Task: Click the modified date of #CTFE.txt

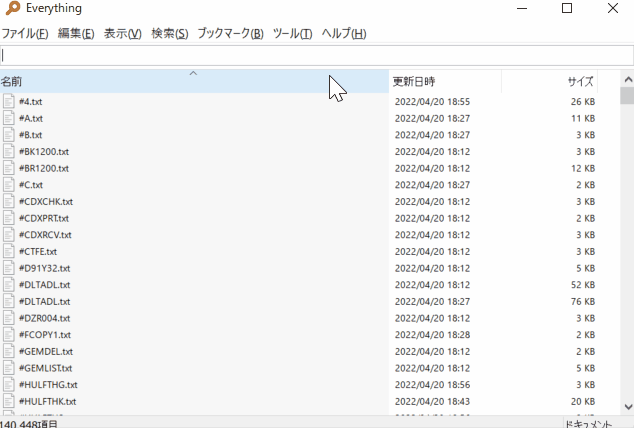Action: [432, 251]
